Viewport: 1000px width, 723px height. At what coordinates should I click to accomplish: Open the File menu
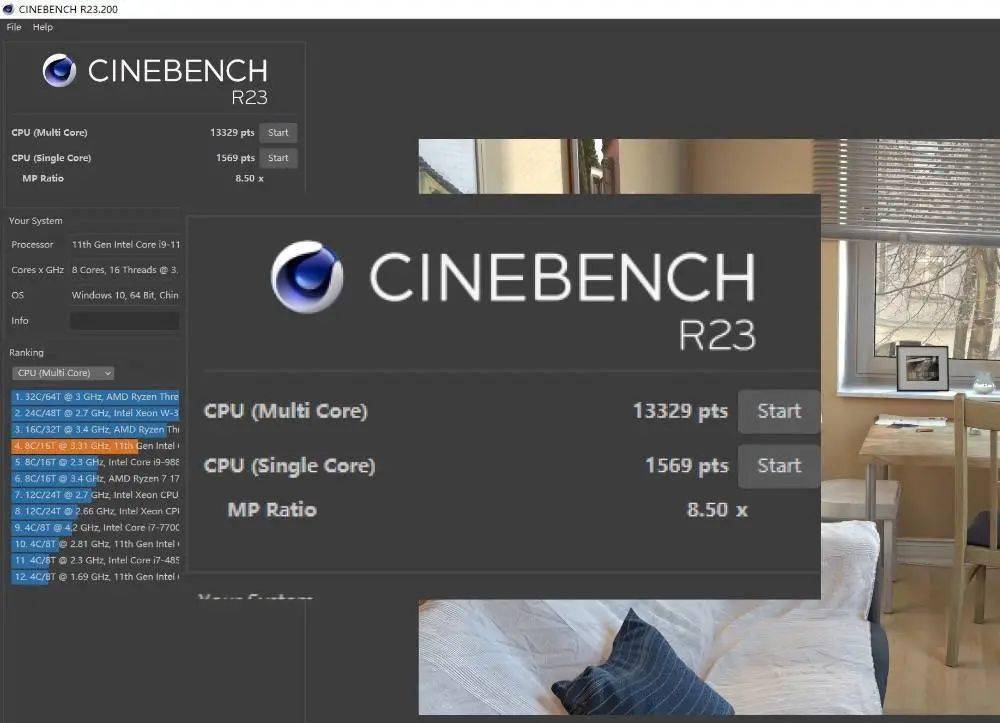pyautogui.click(x=14, y=27)
